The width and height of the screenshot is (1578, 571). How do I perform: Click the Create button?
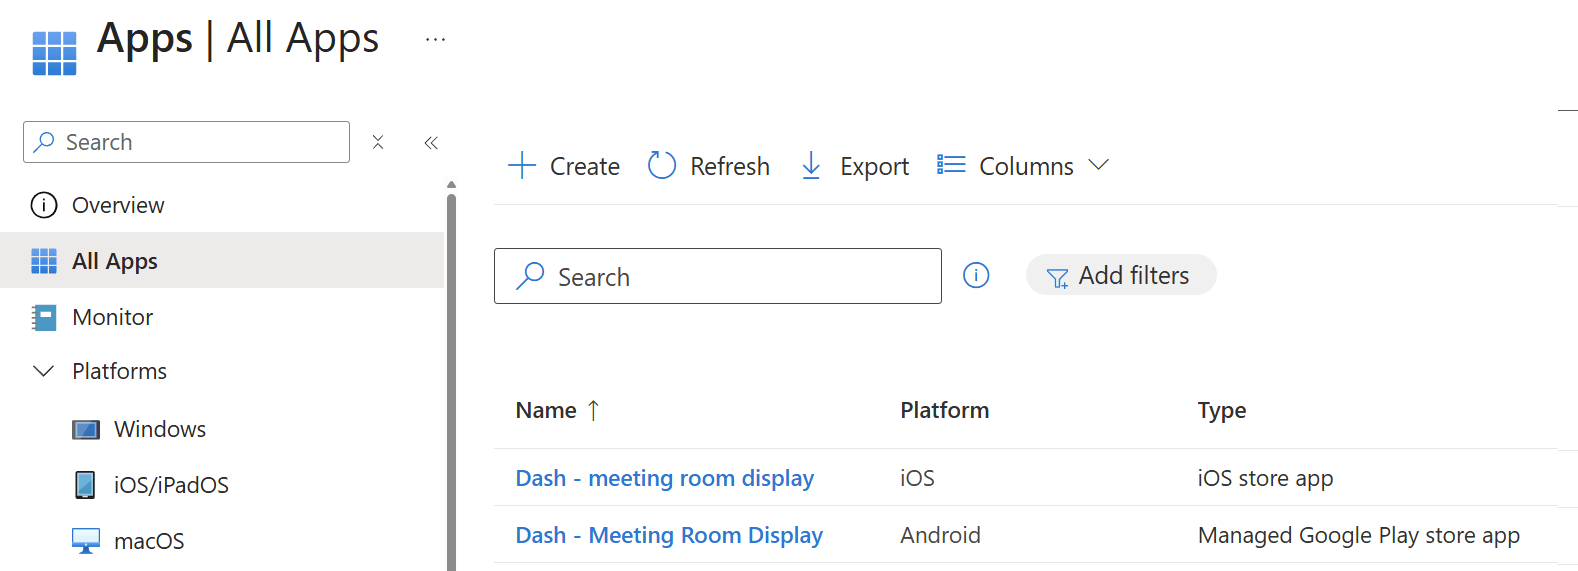(x=564, y=166)
